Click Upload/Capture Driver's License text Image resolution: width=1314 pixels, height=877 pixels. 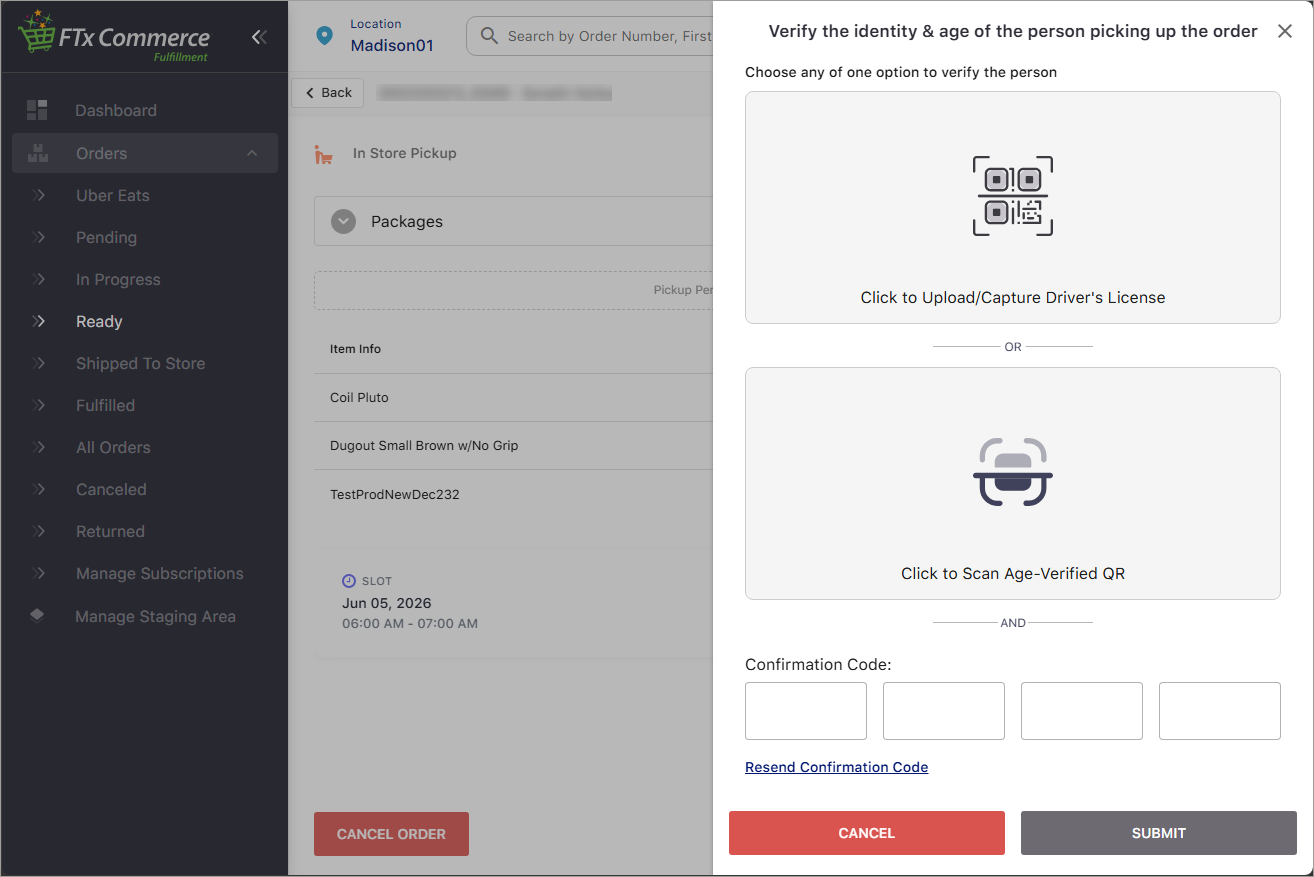click(x=1013, y=298)
